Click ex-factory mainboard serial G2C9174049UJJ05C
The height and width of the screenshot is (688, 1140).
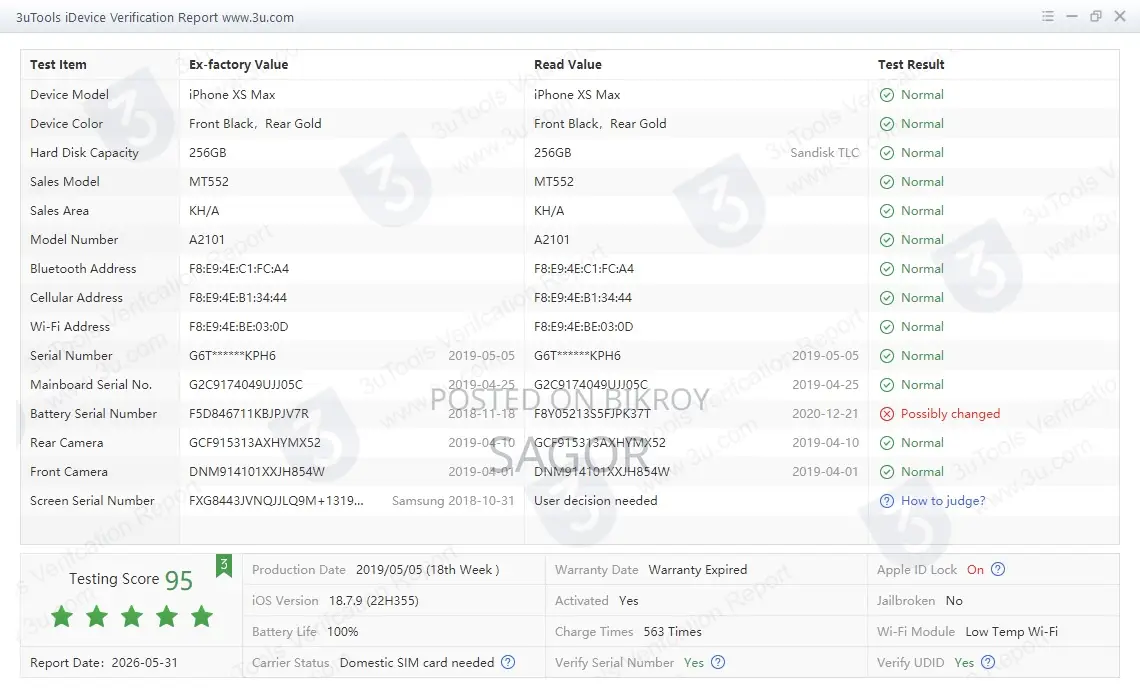click(x=246, y=384)
